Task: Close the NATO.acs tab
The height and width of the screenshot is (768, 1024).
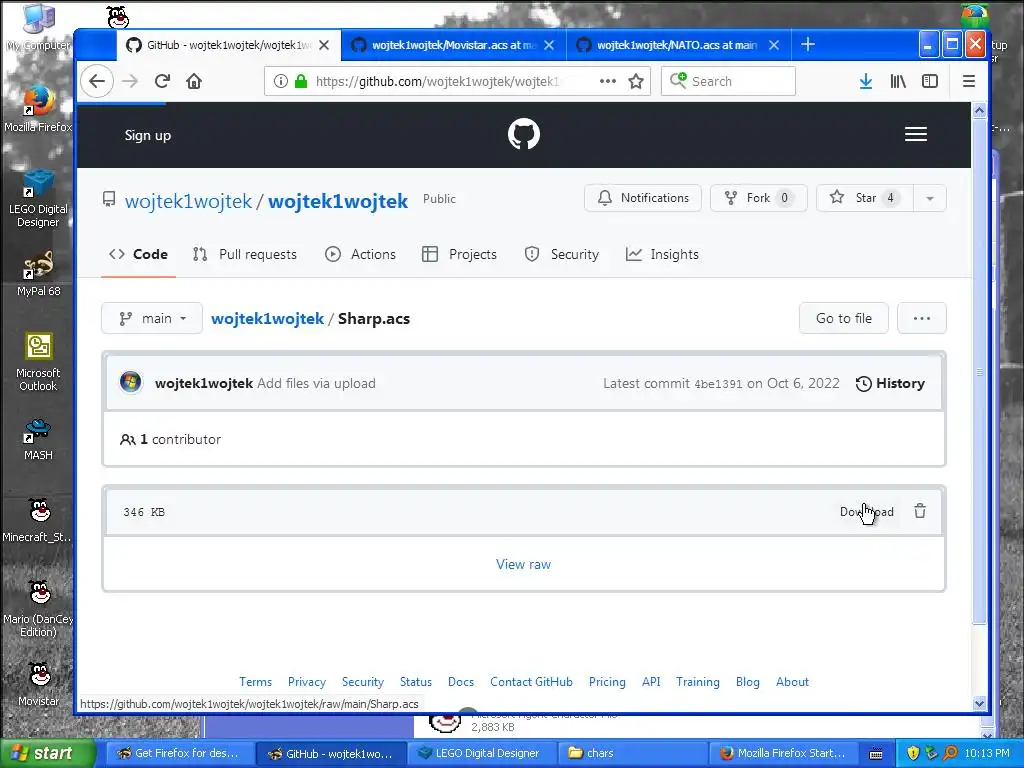Action: click(774, 45)
